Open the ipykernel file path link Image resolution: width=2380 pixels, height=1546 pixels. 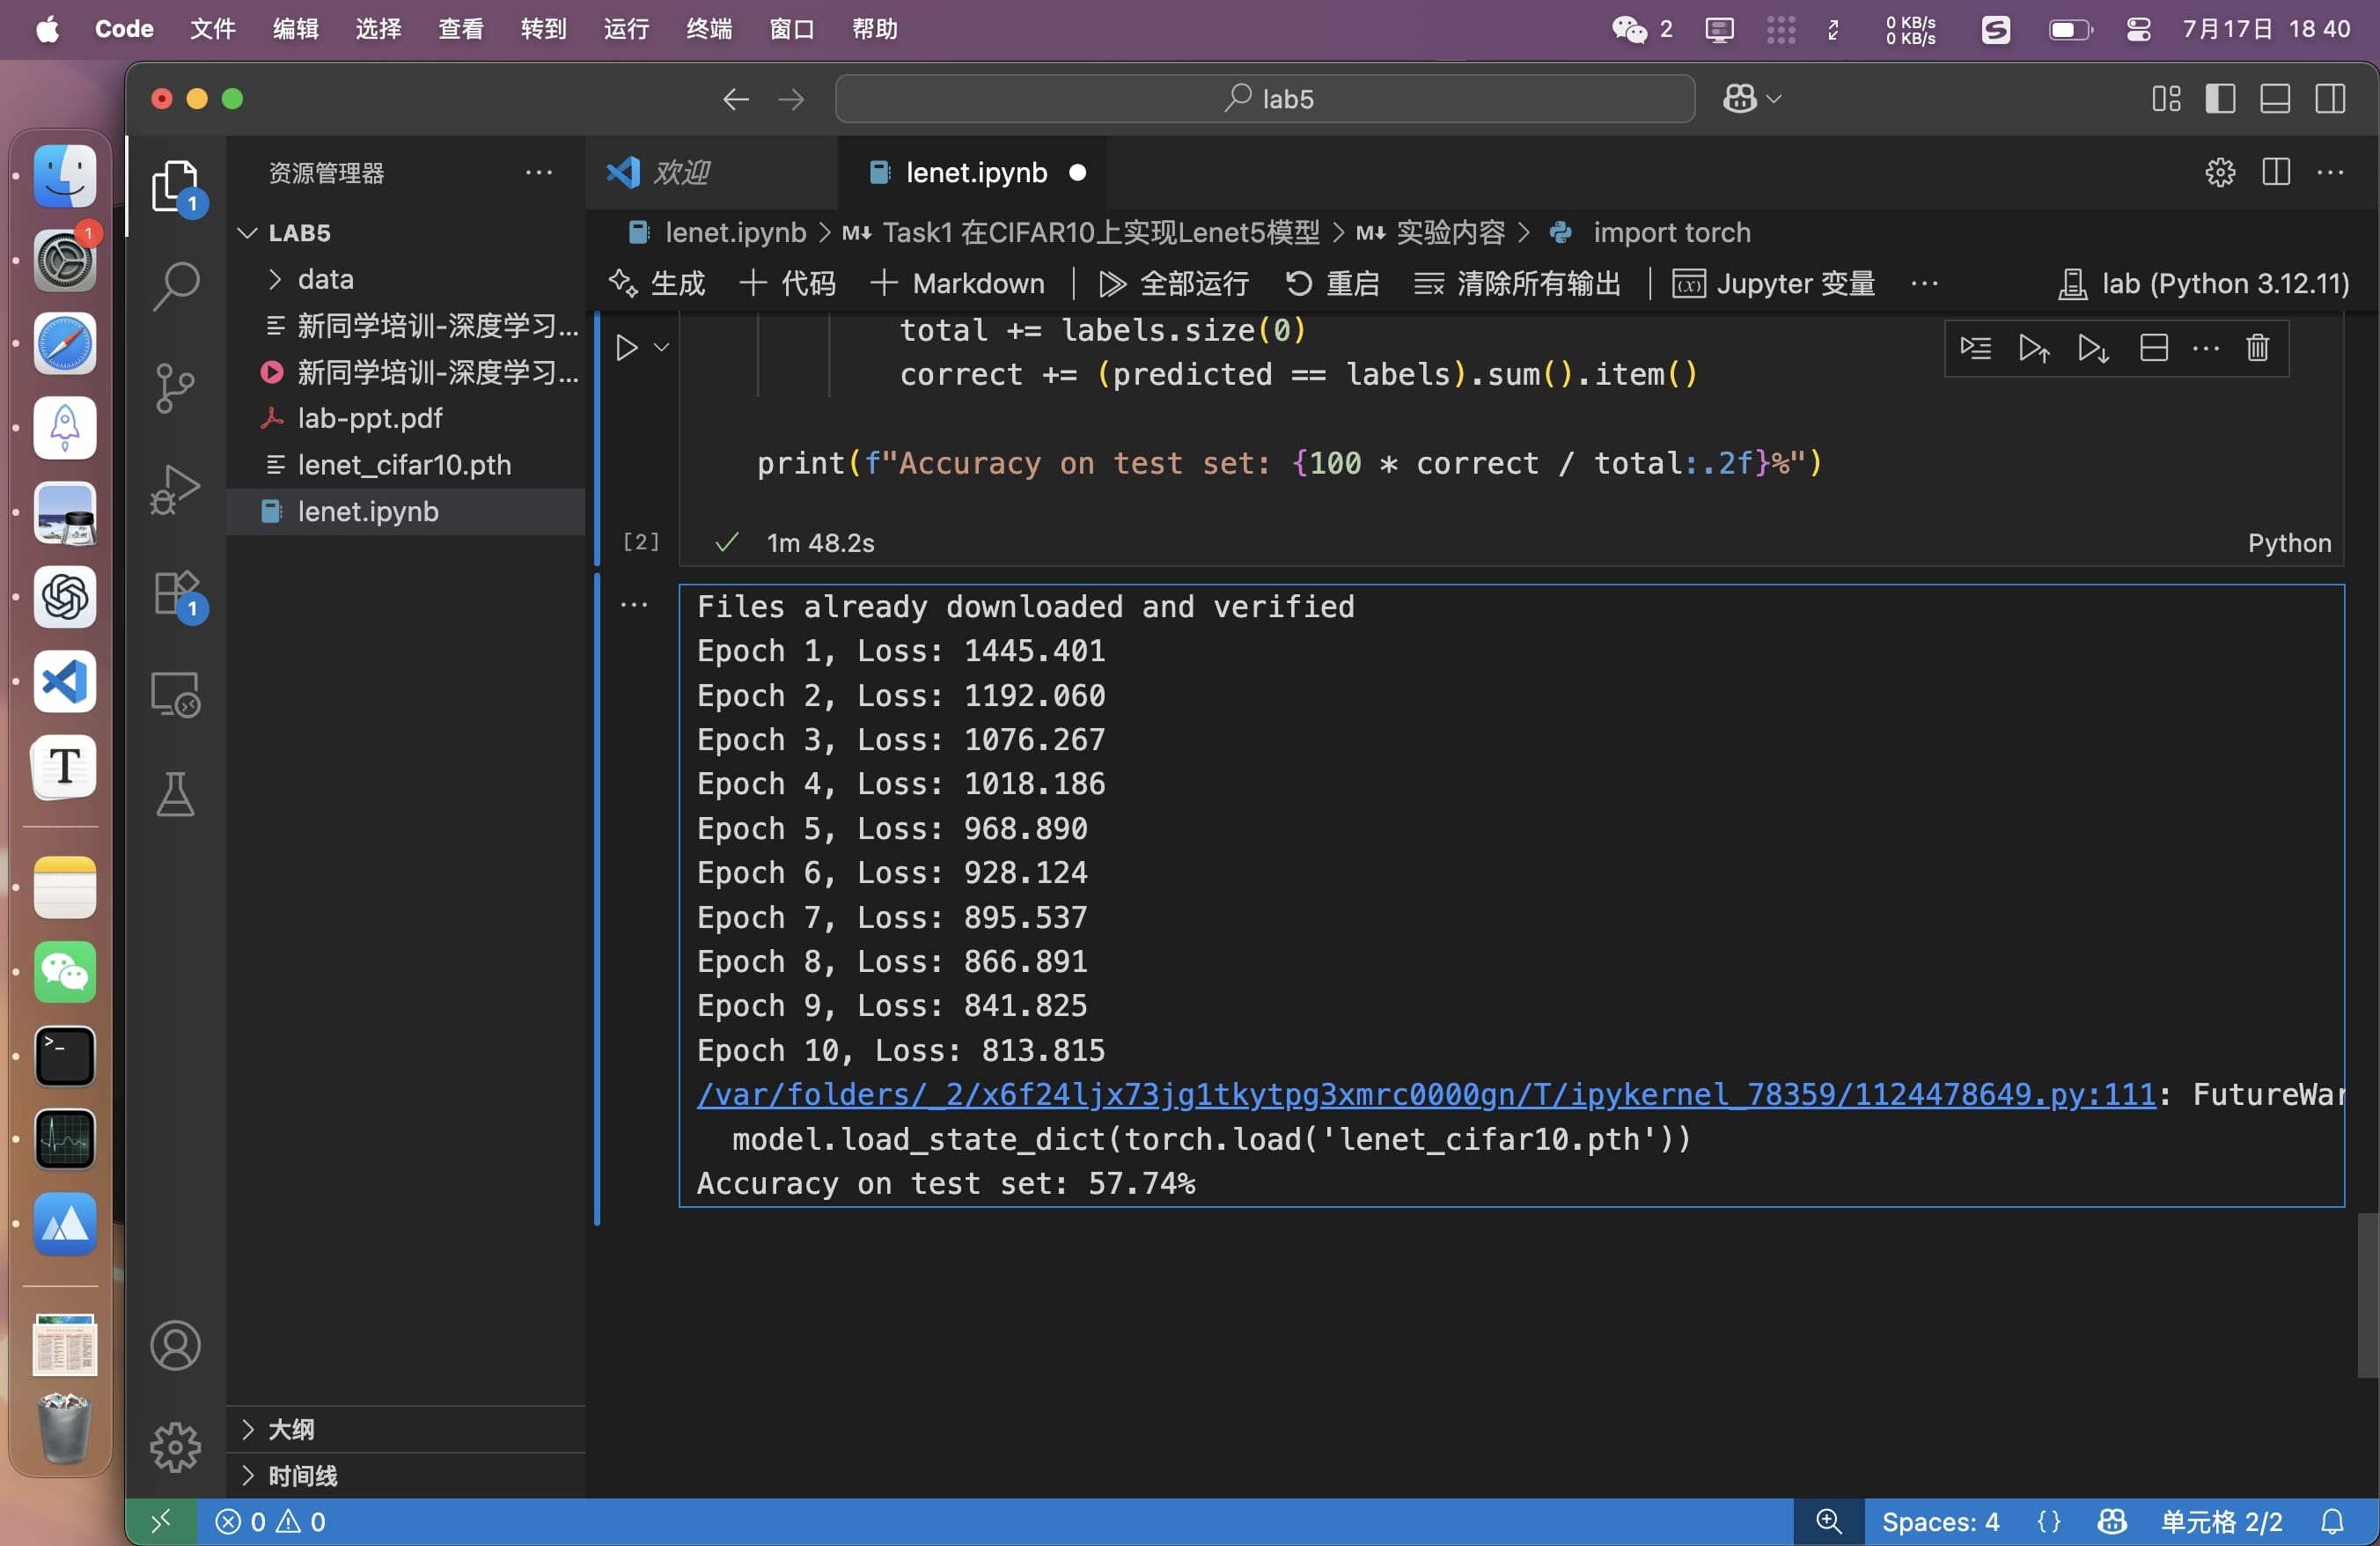[1425, 1095]
